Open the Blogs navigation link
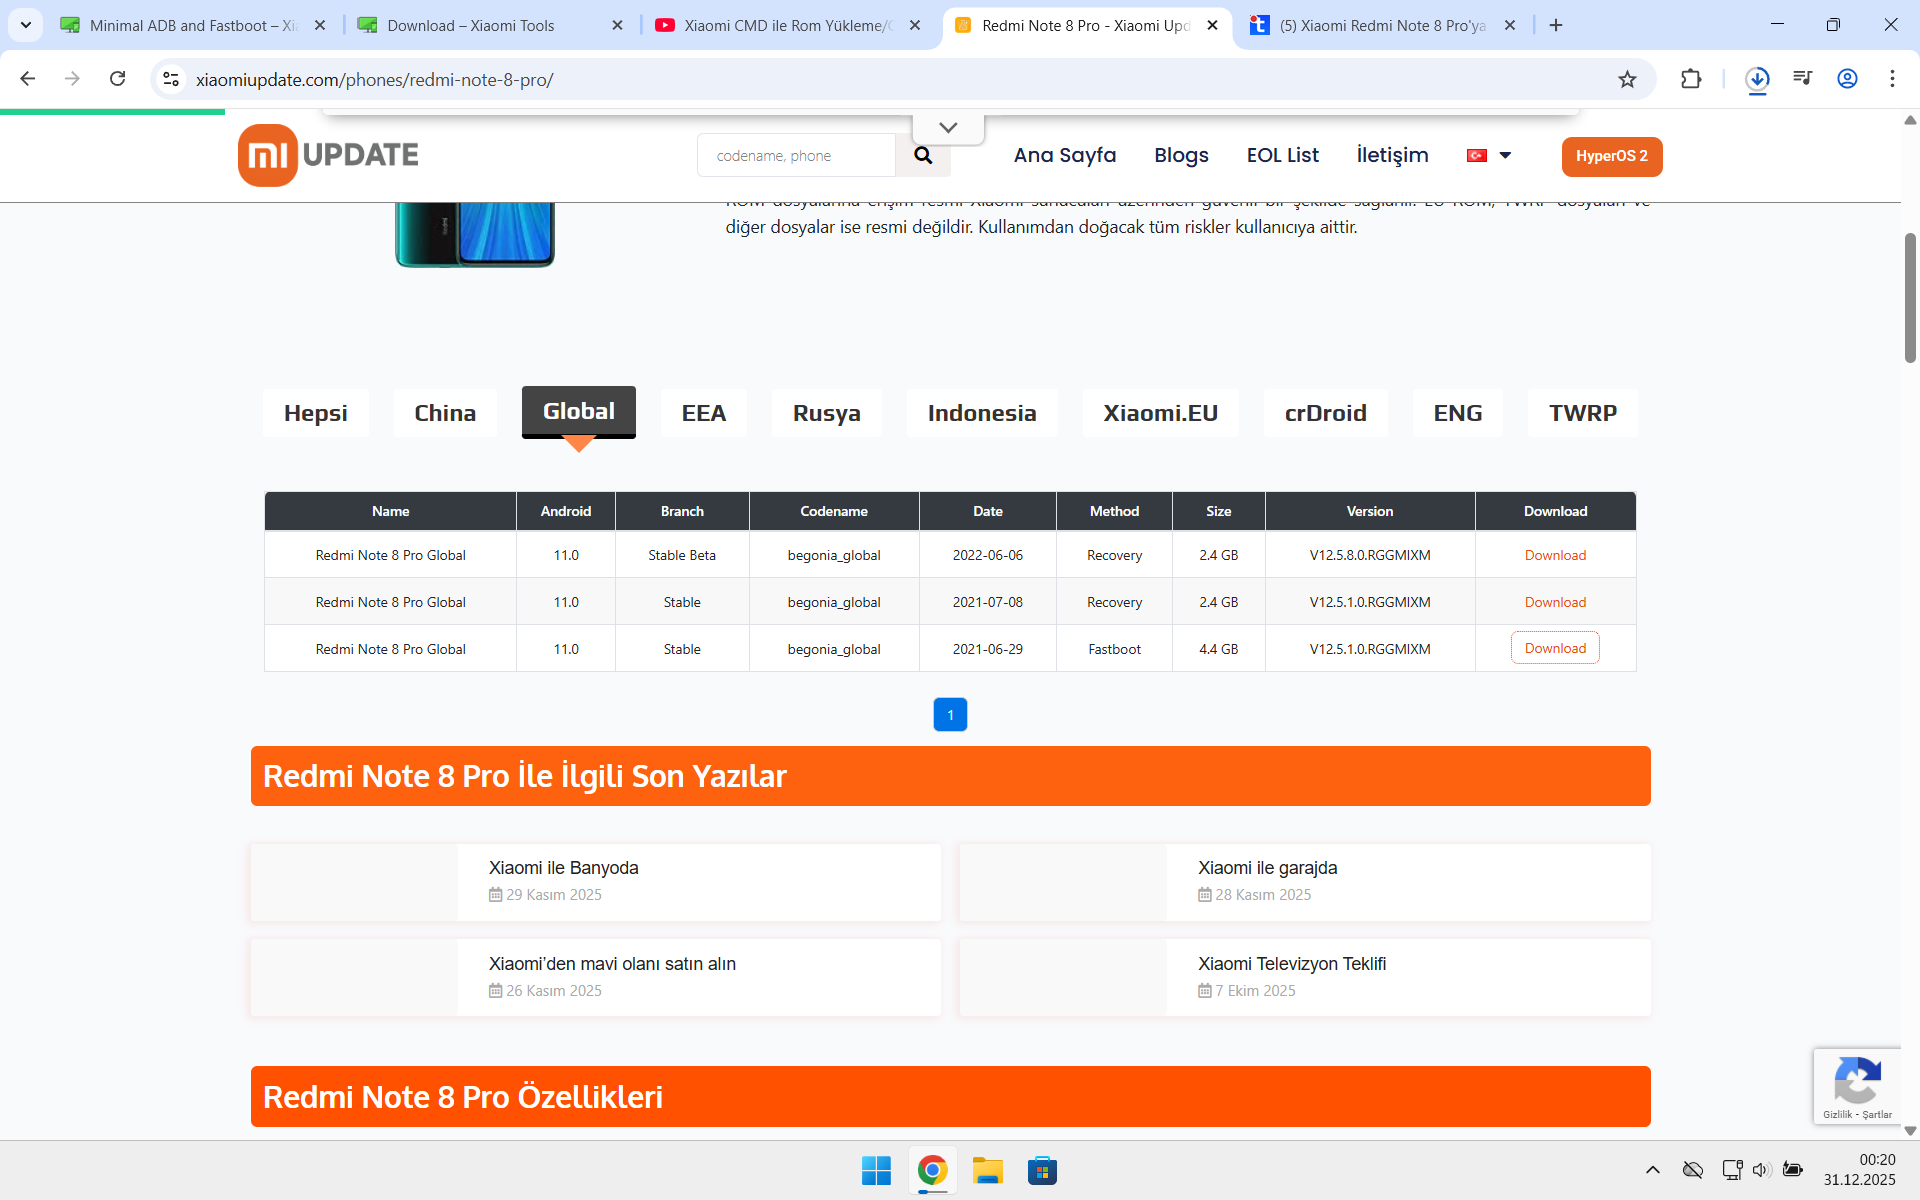The height and width of the screenshot is (1200, 1920). click(1181, 155)
